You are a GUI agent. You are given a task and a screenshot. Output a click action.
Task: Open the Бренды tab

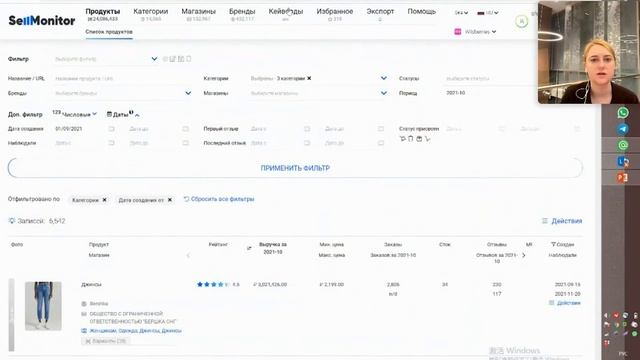[242, 12]
